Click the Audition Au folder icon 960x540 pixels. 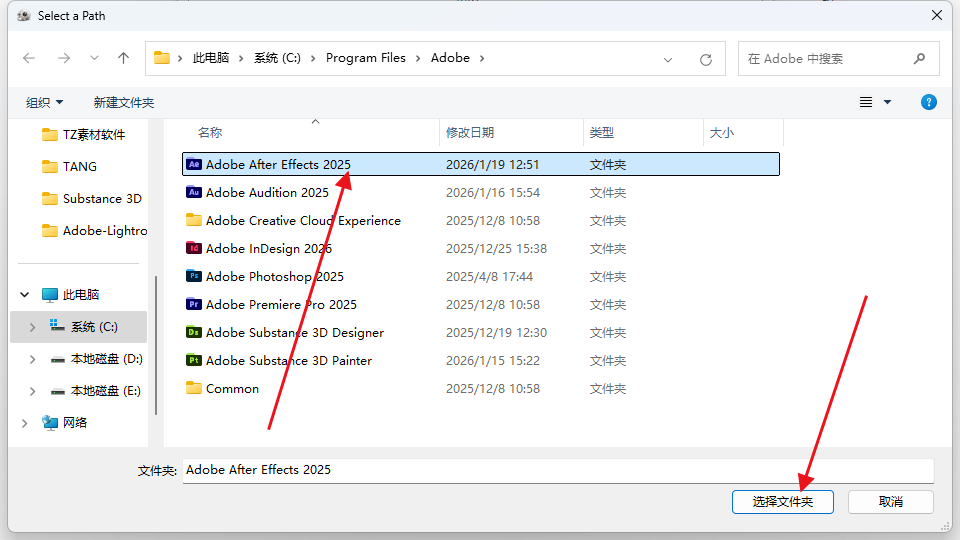point(194,192)
